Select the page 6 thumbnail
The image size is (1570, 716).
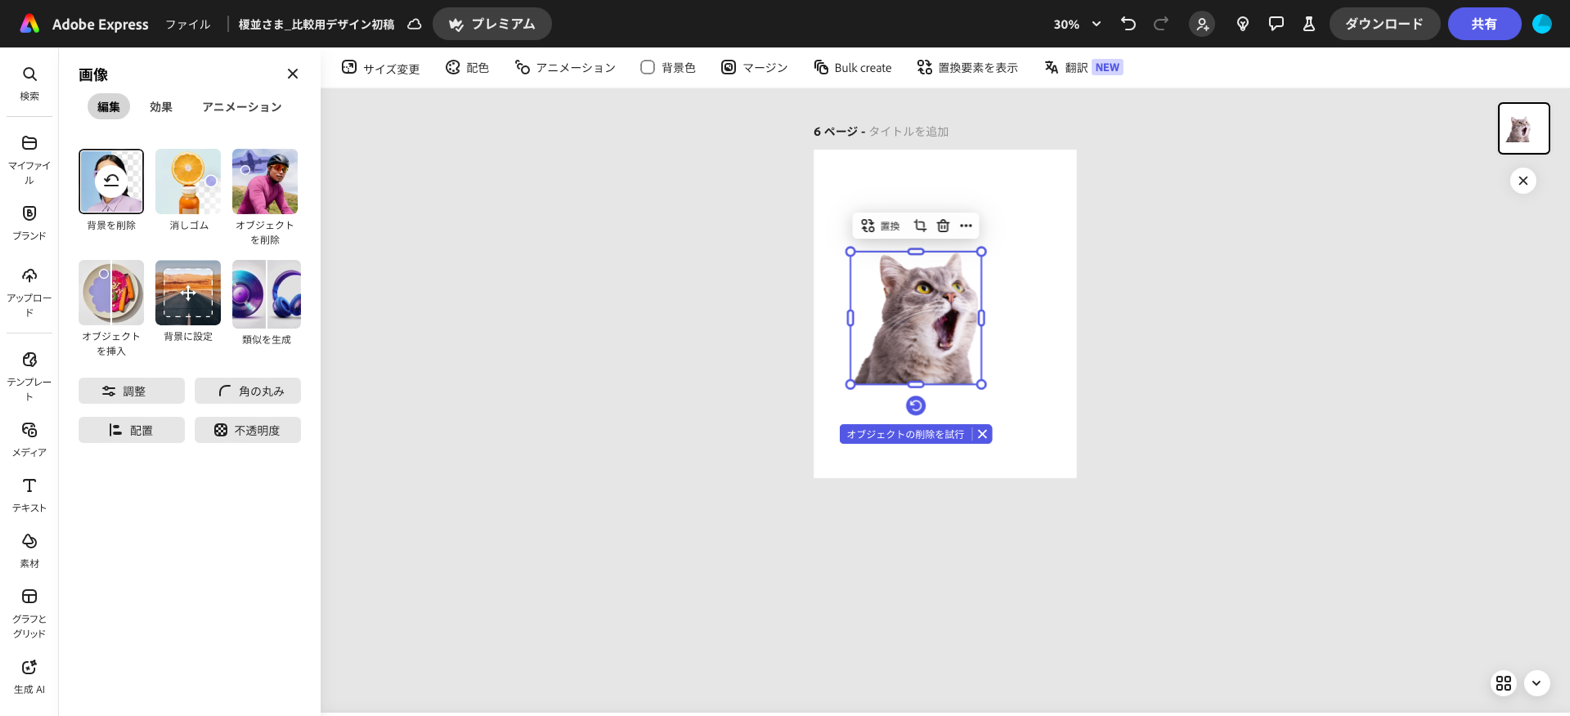[1524, 128]
